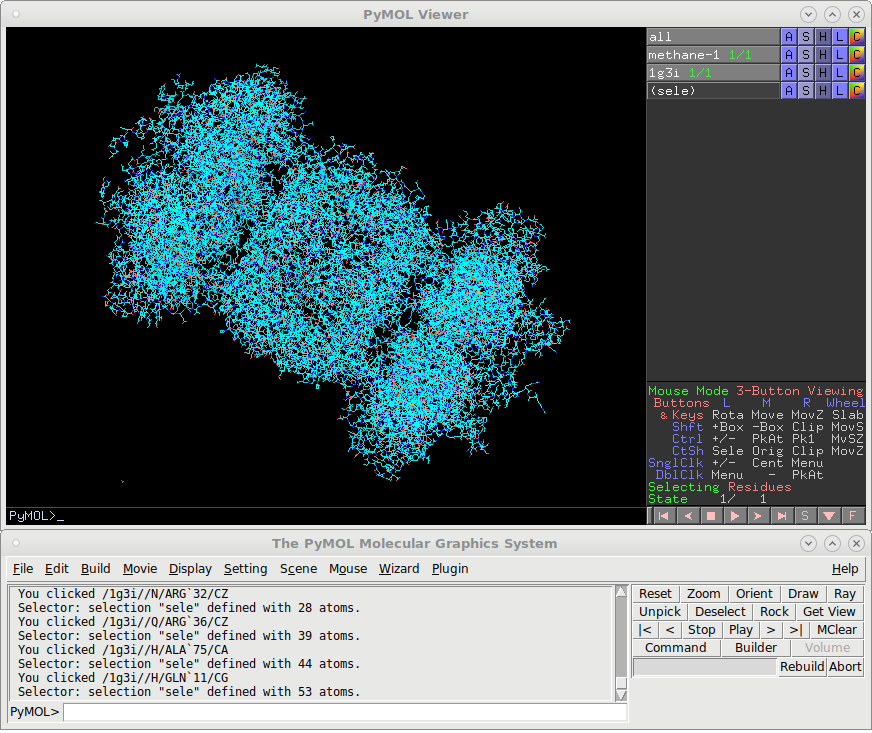Screen dimensions: 872x733
Task: Open Action menu for (sele) selection
Action: point(789,90)
